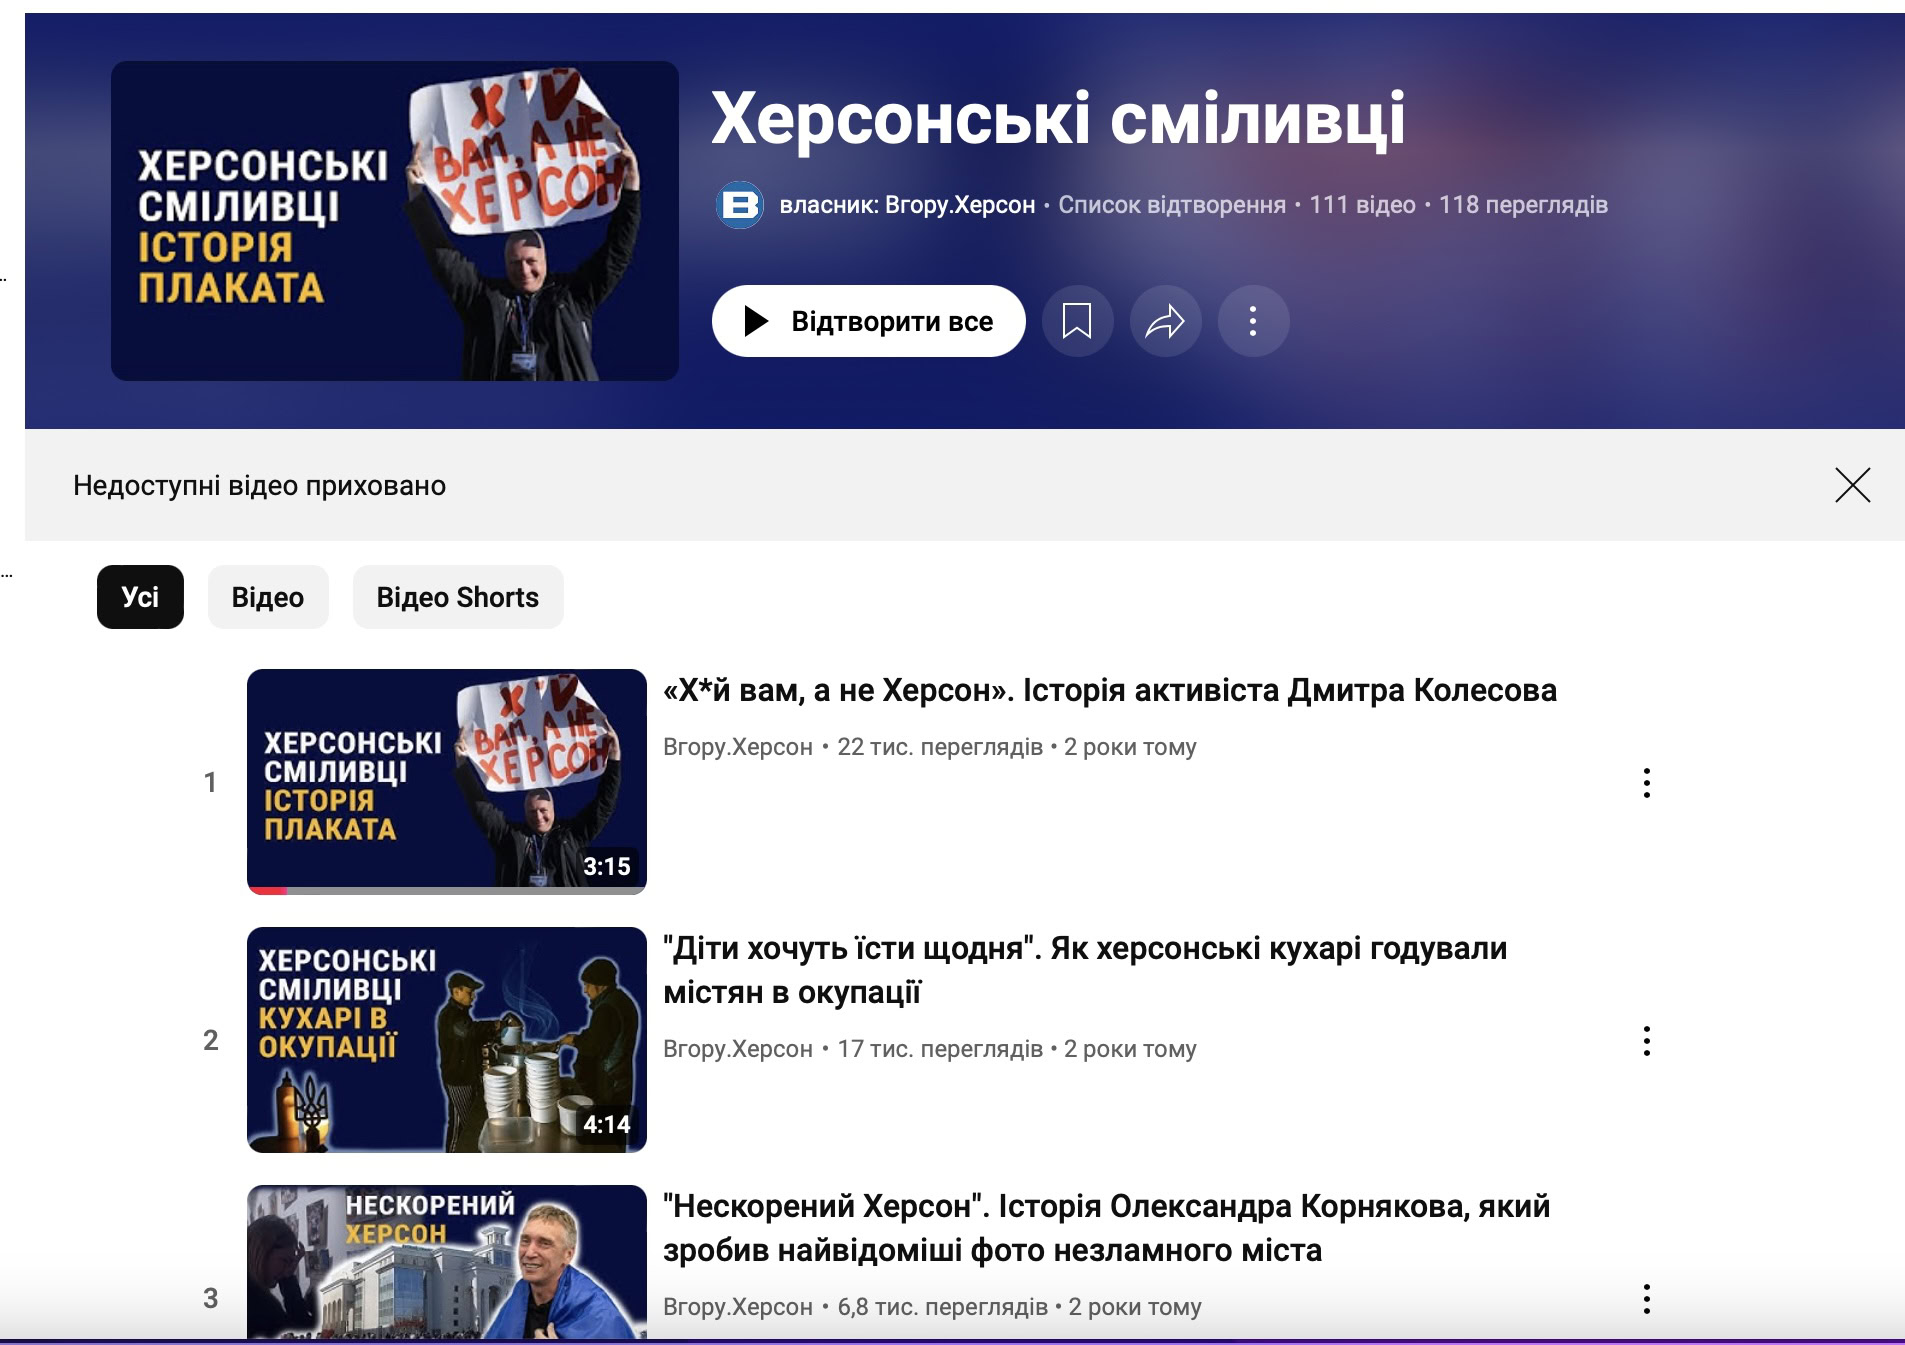Open options menu for кухарі годували video
The image size is (1905, 1345).
1646,1041
